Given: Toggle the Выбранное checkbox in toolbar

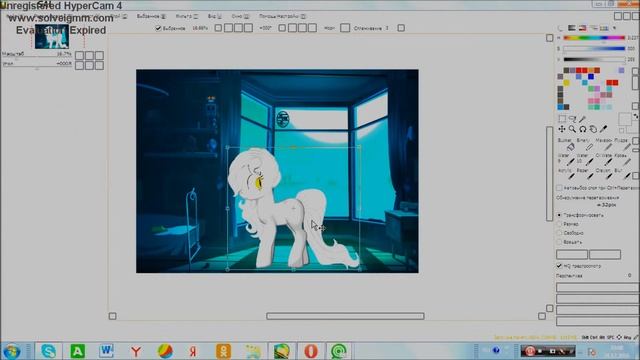Looking at the screenshot, I should 158,28.
